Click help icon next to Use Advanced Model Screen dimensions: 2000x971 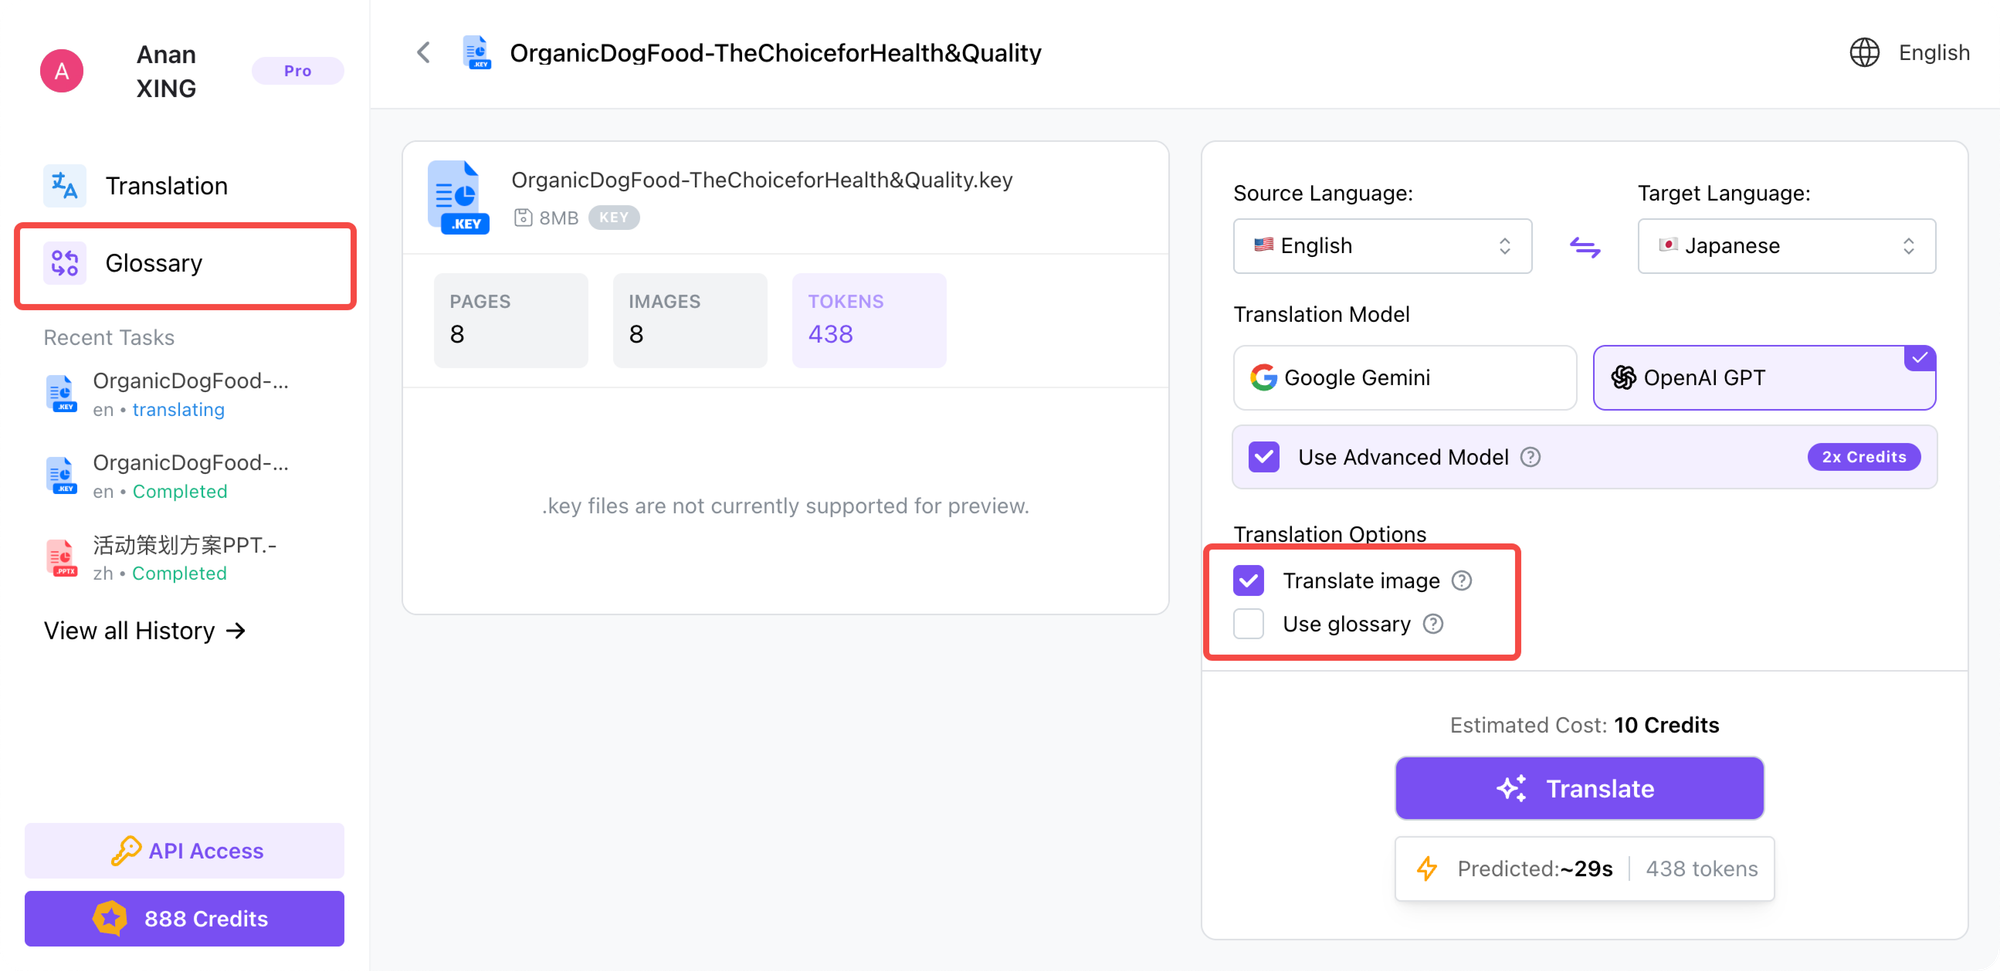tap(1530, 457)
